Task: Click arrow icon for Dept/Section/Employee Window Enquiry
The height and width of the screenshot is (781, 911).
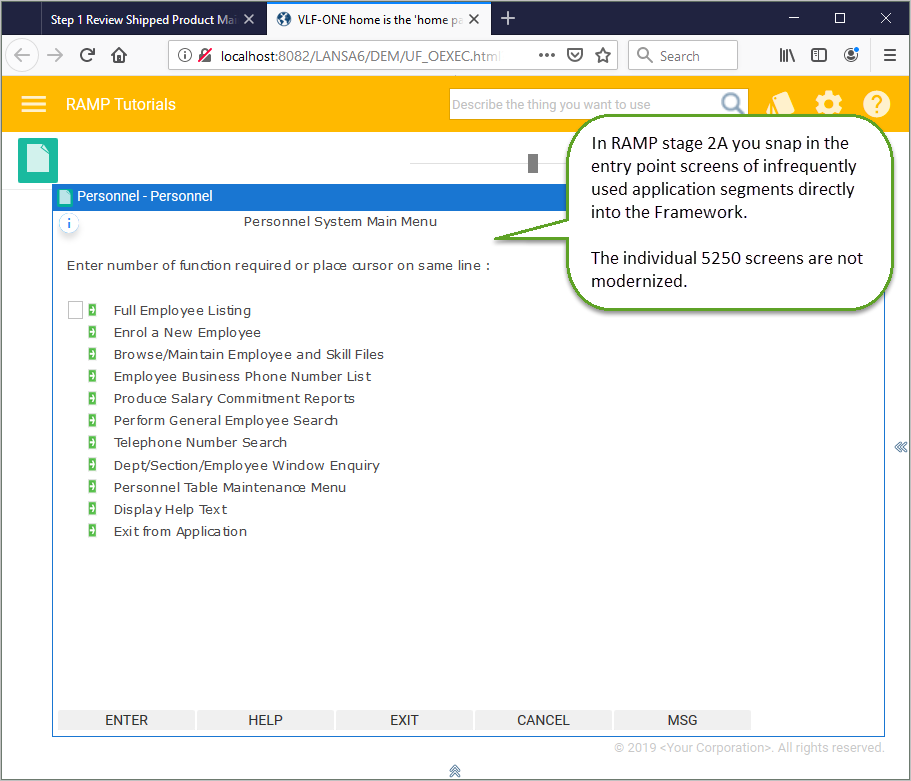Action: pyautogui.click(x=92, y=465)
